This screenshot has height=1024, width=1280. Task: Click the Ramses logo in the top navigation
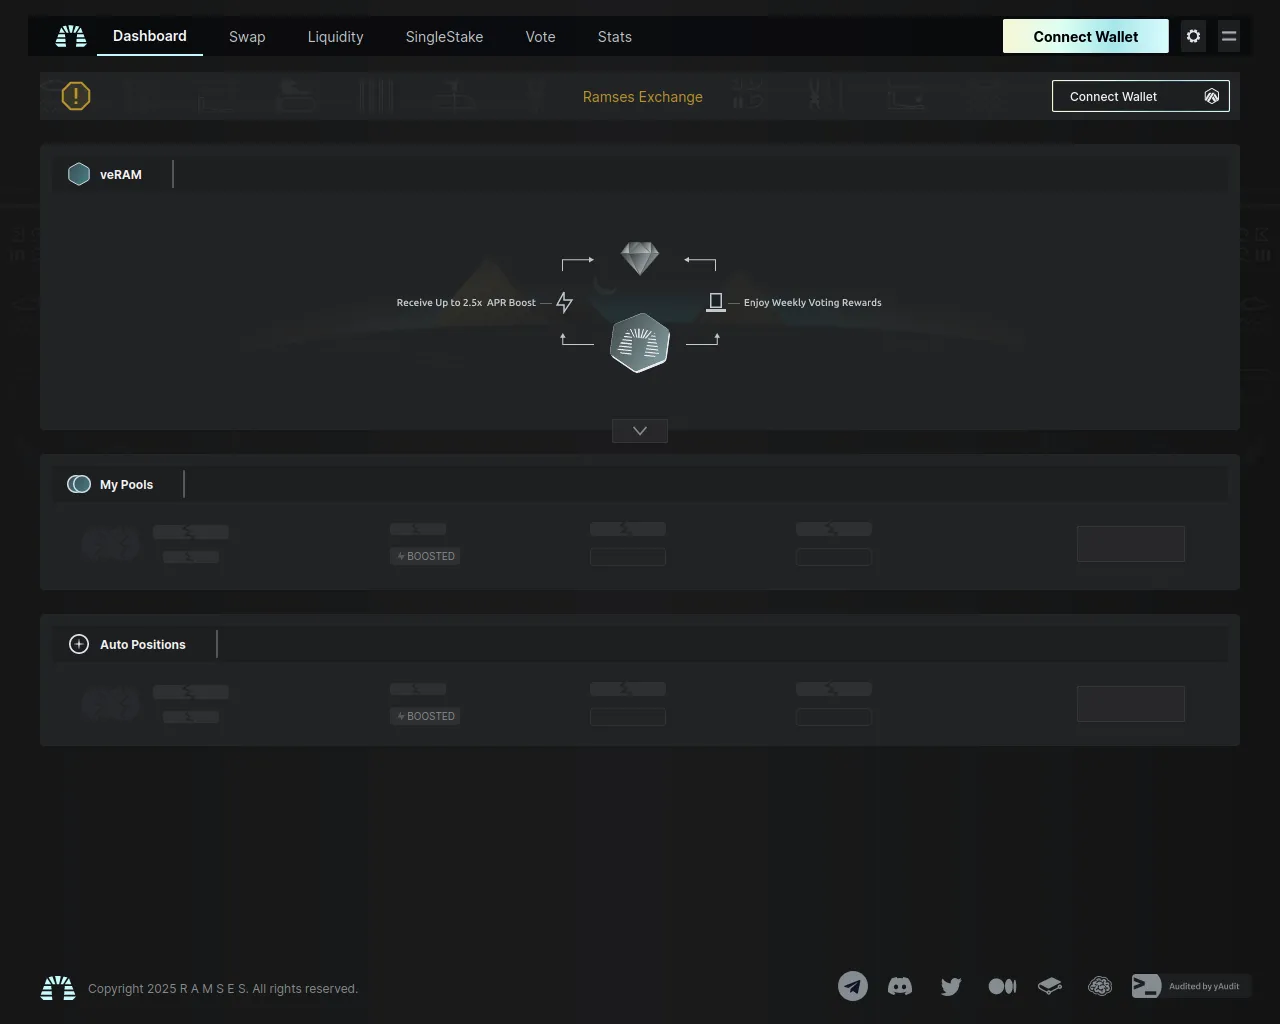click(x=71, y=37)
